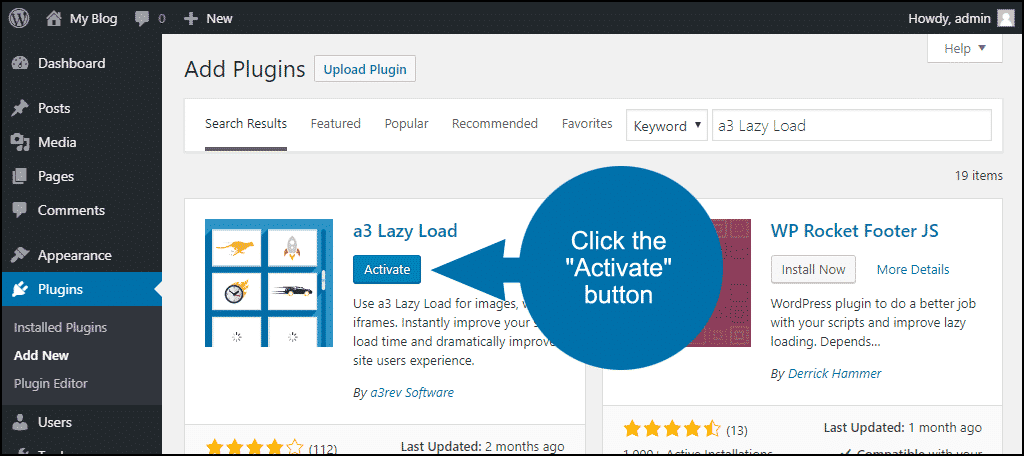Click the Add Plugins heading

(x=245, y=69)
